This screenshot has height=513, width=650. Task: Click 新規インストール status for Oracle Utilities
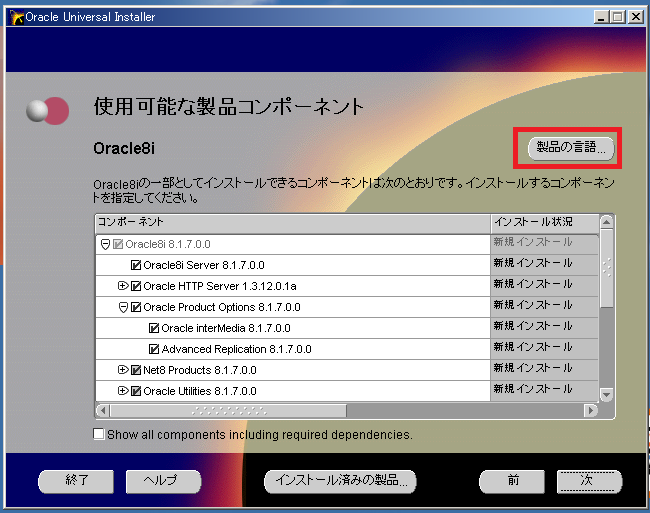[533, 389]
